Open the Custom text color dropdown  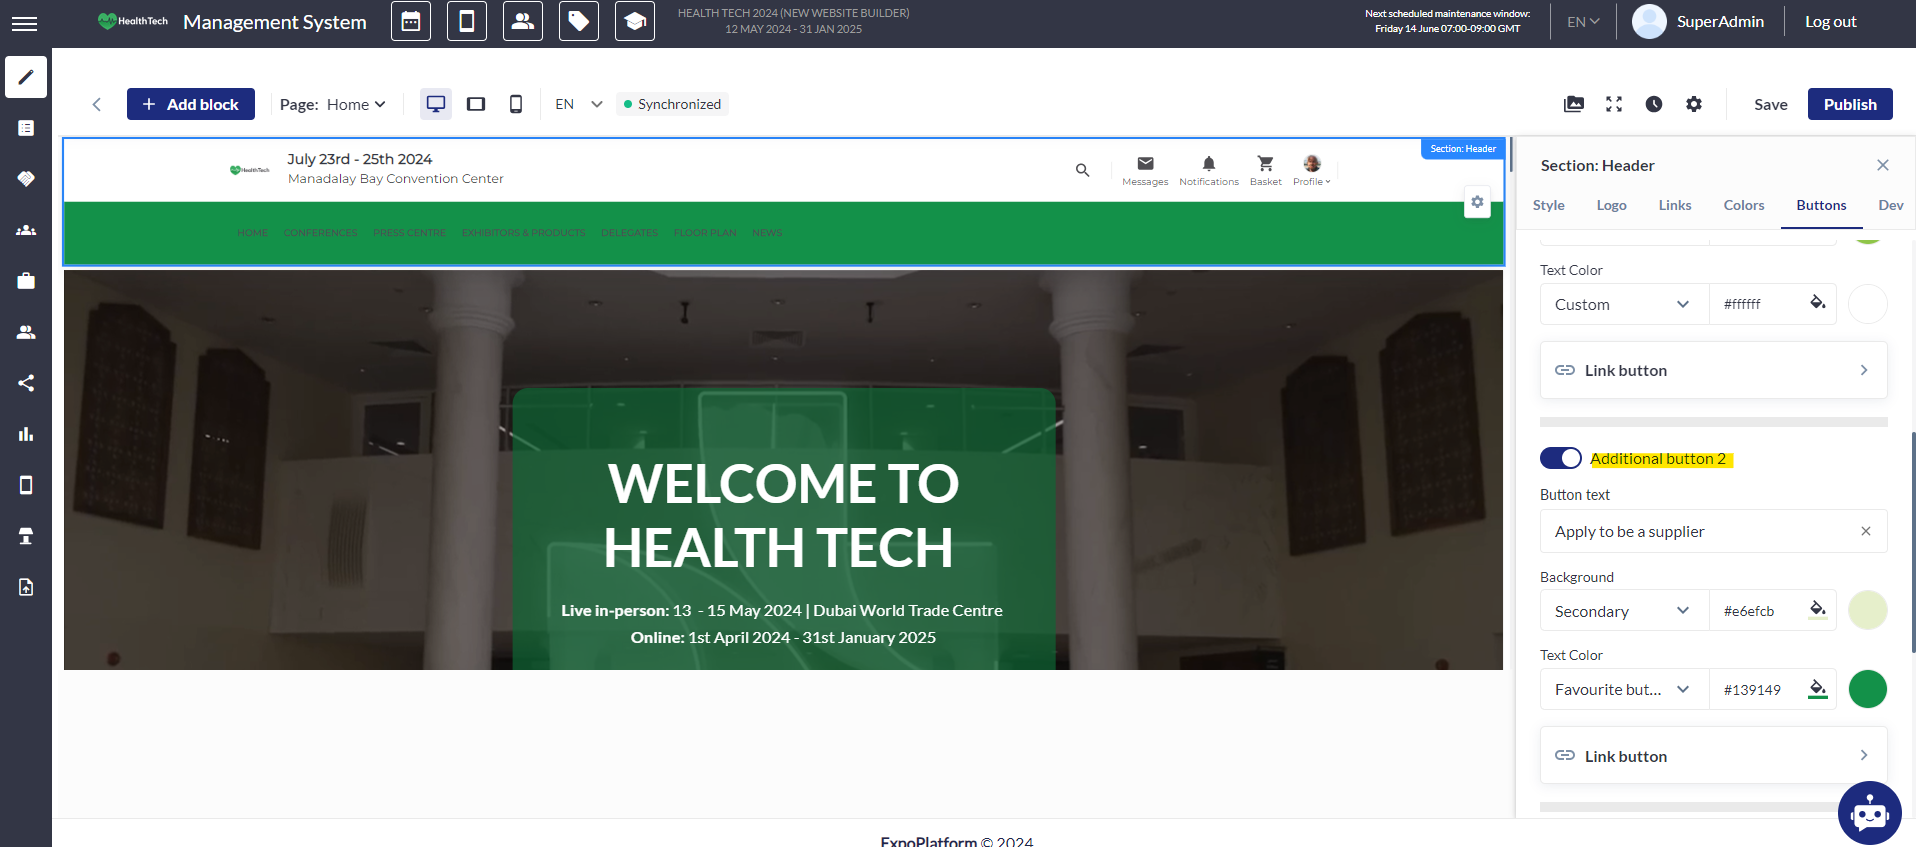click(1624, 304)
